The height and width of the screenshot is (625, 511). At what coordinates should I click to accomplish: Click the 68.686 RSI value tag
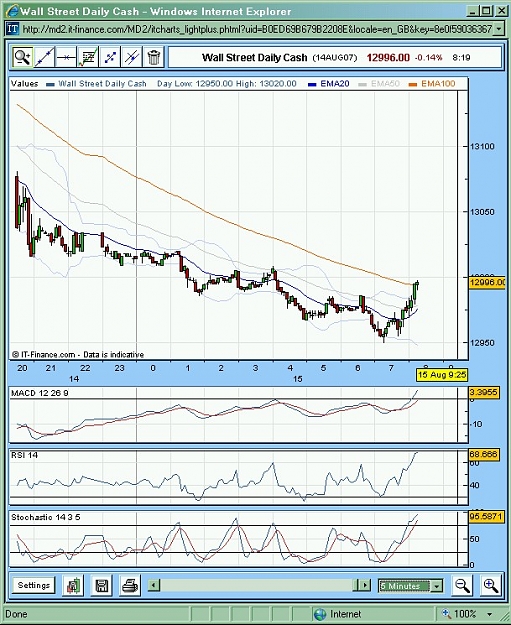coord(483,455)
